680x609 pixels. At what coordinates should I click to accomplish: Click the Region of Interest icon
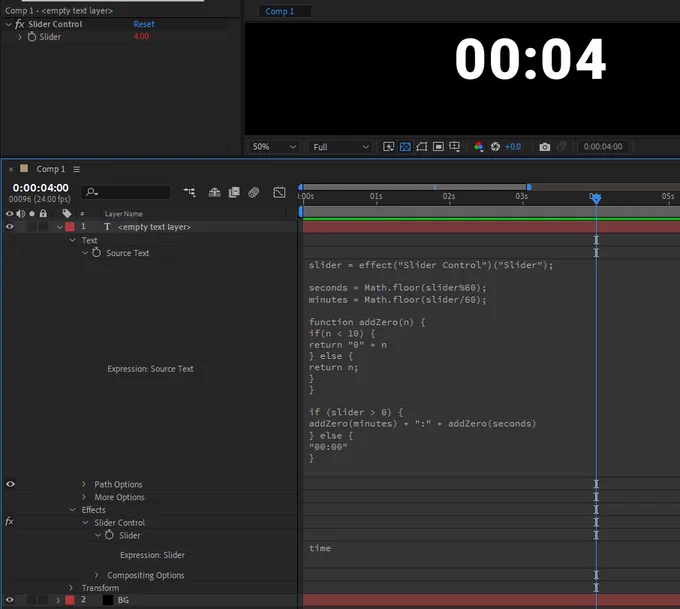pos(438,147)
